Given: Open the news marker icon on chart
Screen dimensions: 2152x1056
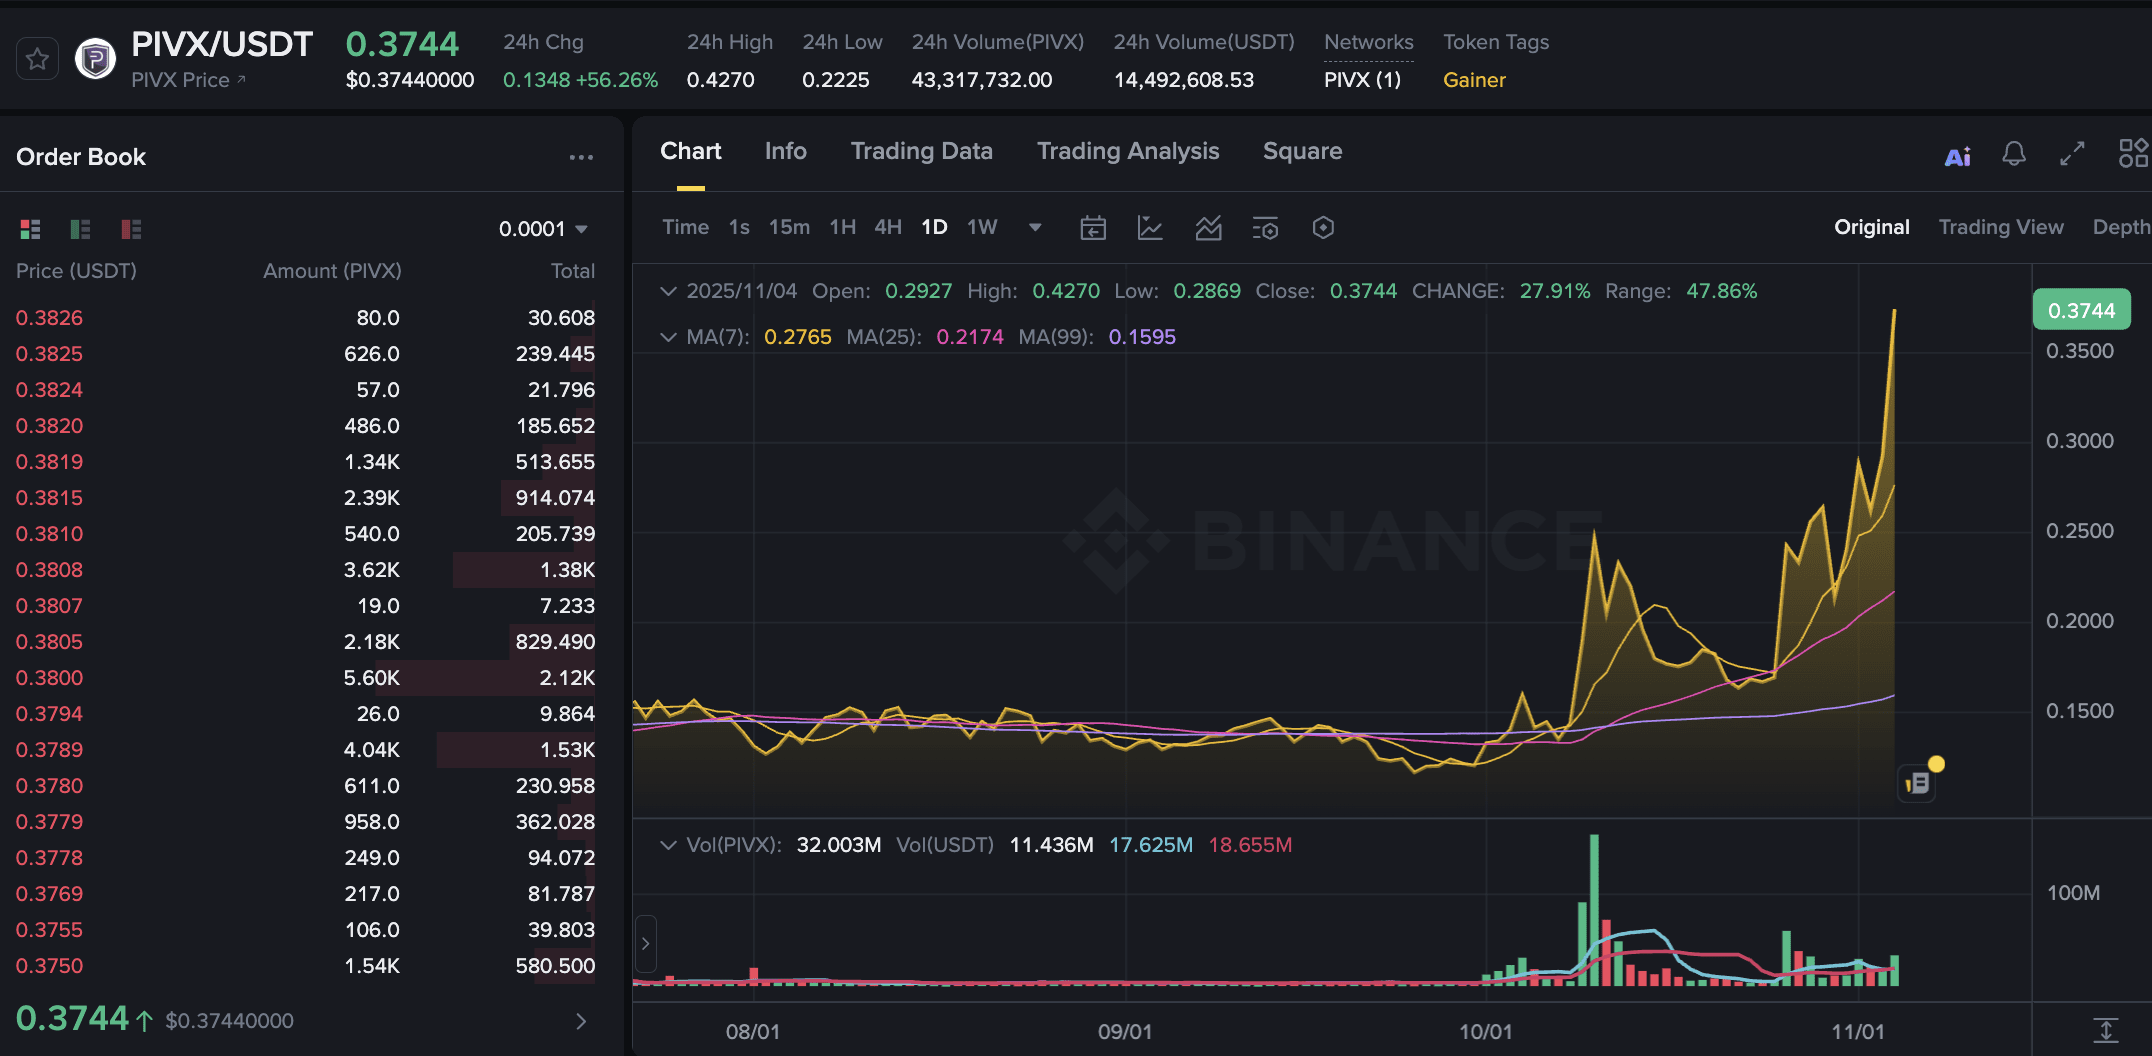Looking at the screenshot, I should [1918, 783].
